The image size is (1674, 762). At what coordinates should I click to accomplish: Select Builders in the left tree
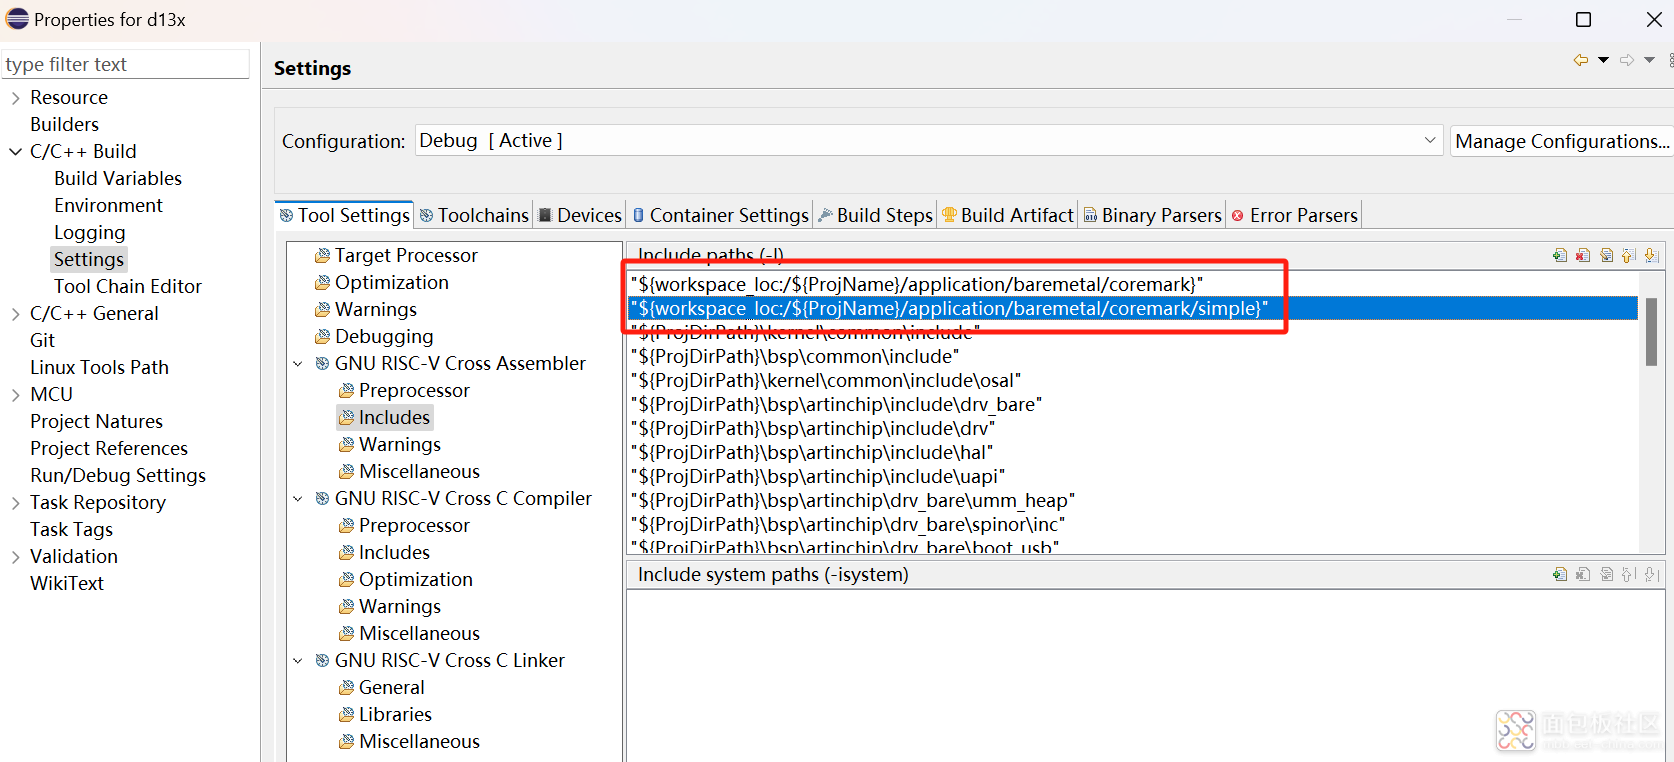(64, 124)
